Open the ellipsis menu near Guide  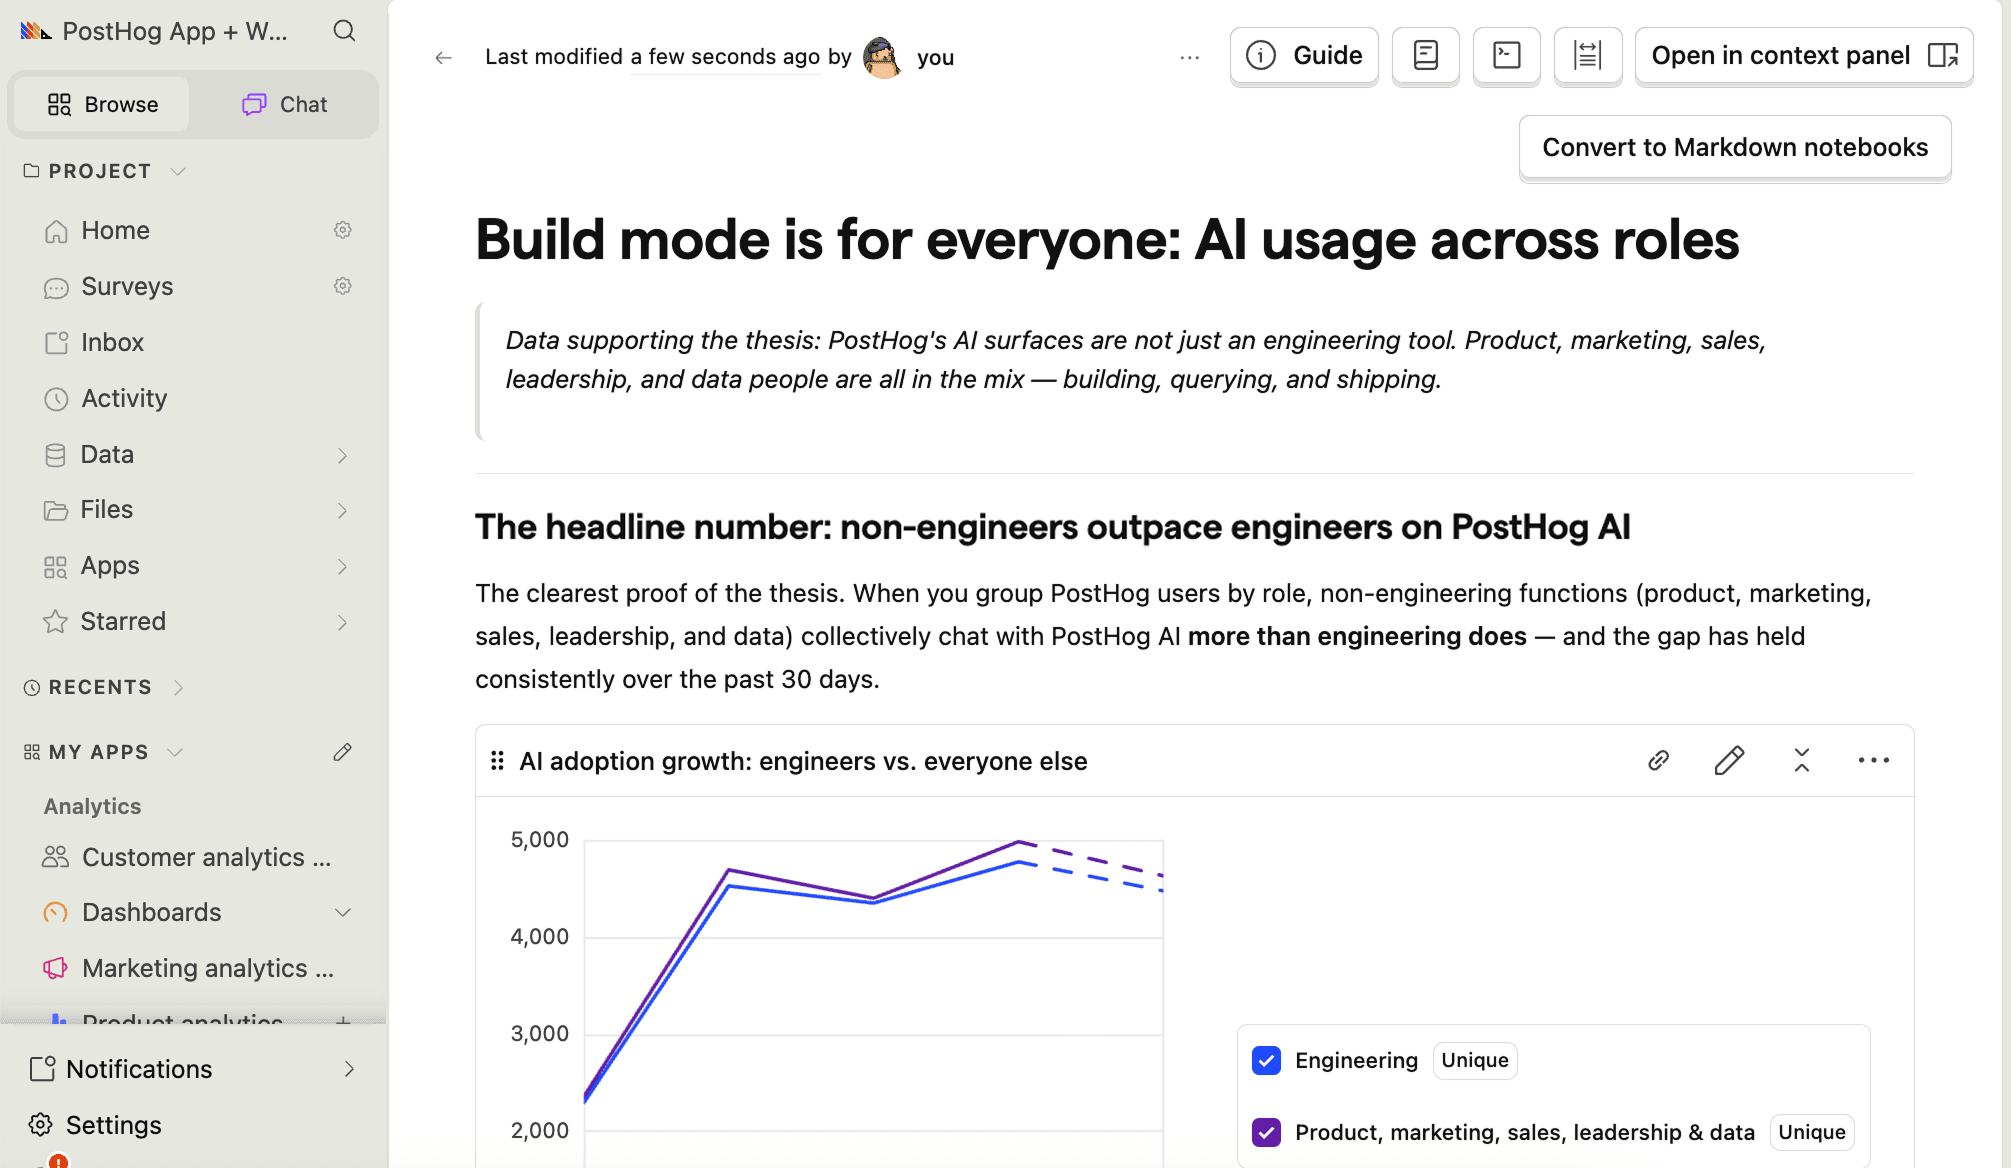point(1189,57)
